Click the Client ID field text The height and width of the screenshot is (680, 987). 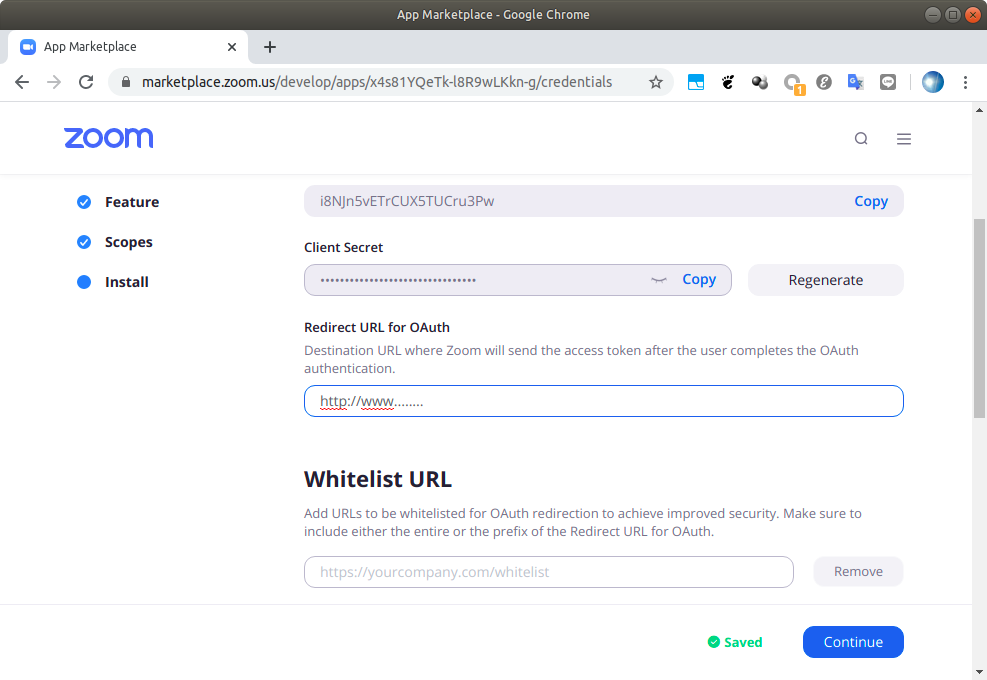[x=407, y=201]
